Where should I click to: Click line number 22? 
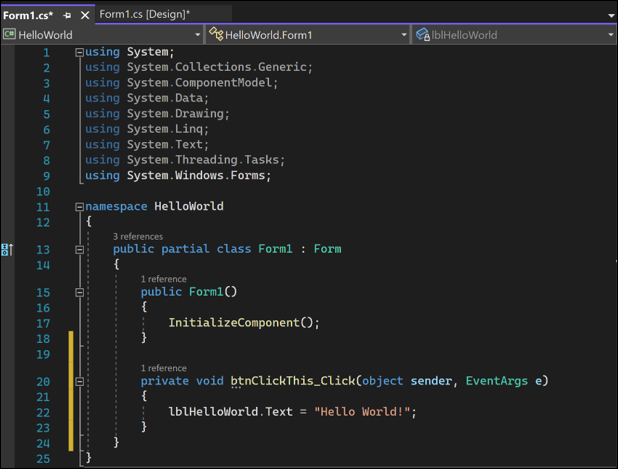(43, 413)
